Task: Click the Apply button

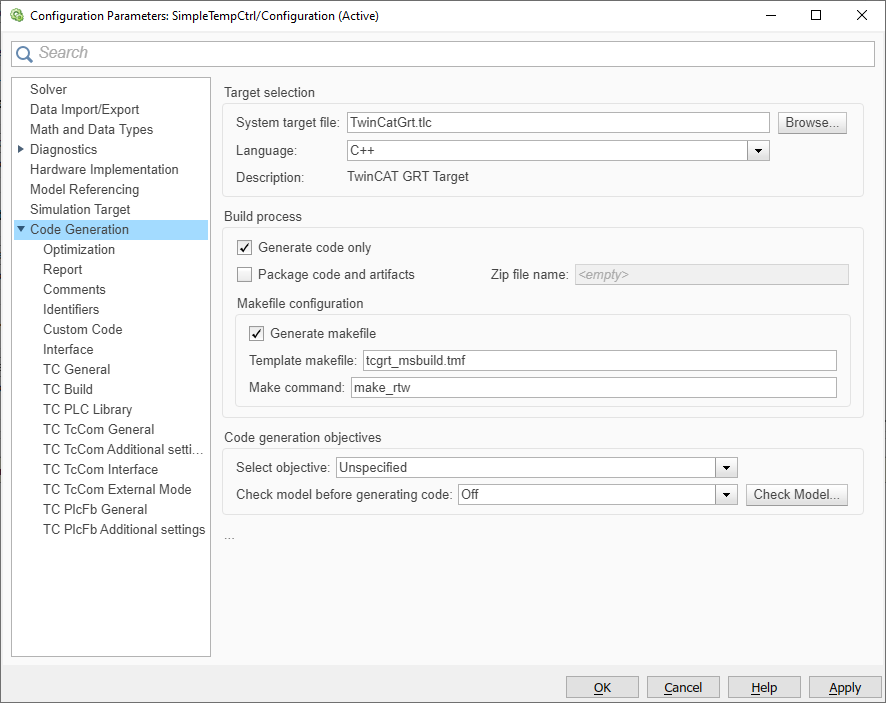Action: pyautogui.click(x=845, y=687)
